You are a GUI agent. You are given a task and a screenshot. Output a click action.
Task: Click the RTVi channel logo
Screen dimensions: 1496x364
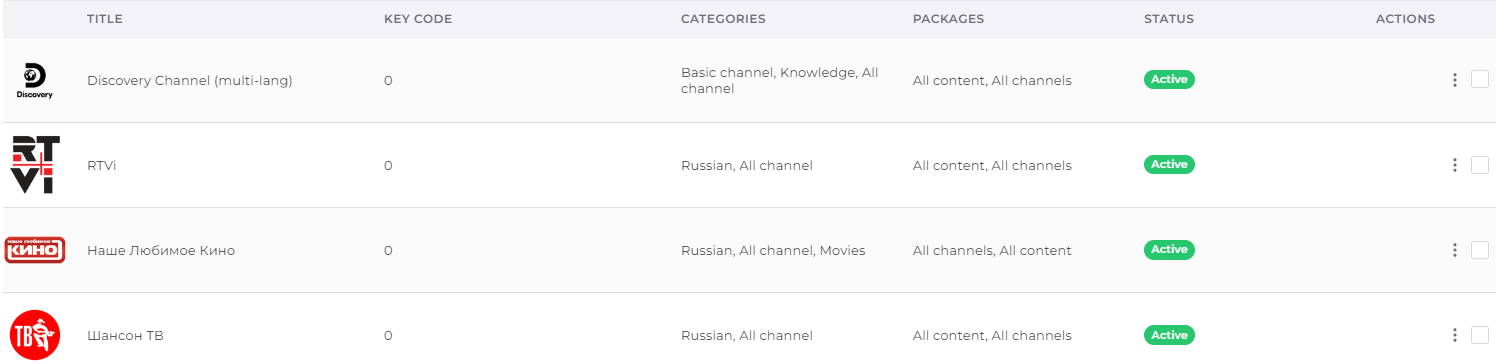click(x=35, y=165)
